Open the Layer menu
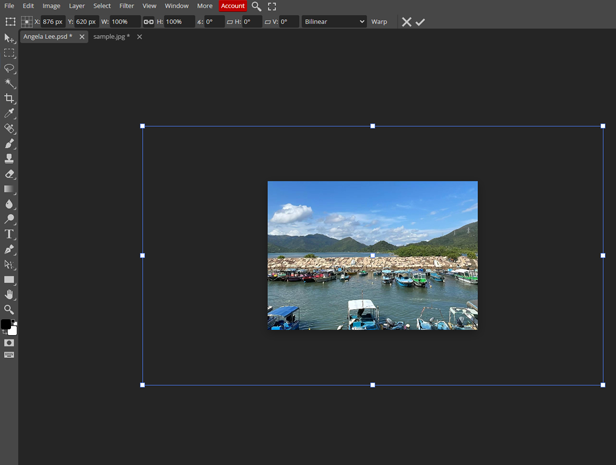 (77, 6)
